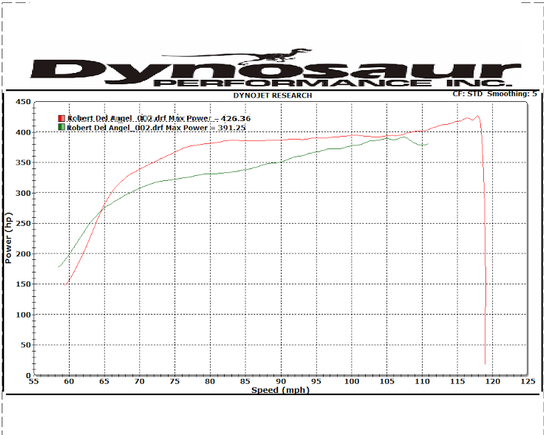The width and height of the screenshot is (544, 435).
Task: Click the 65 tick label on speed axis
Action: tap(104, 382)
